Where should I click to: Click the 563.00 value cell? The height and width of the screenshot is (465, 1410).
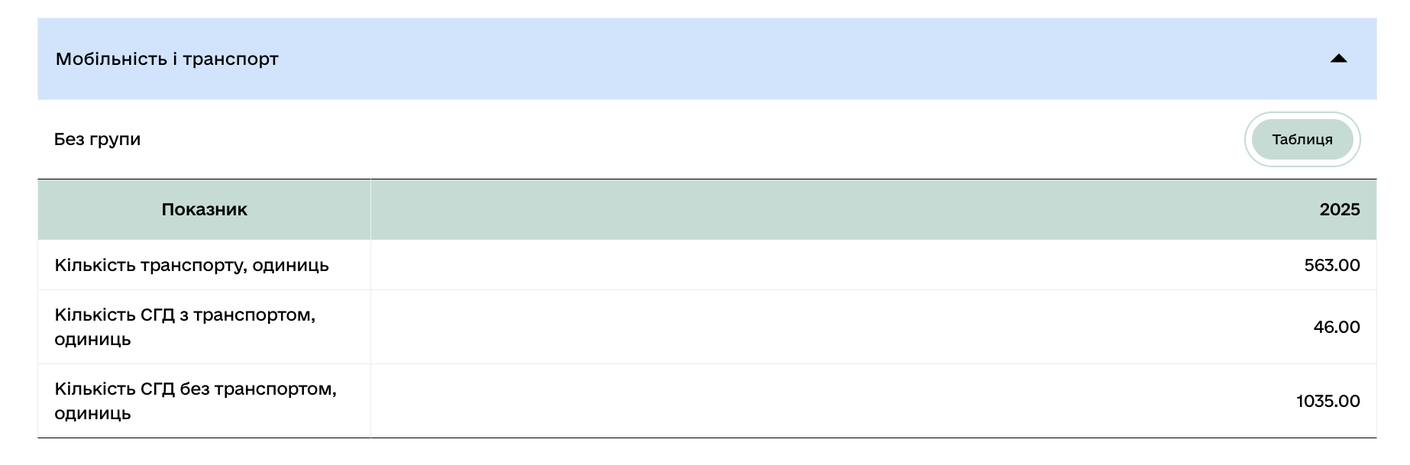pyautogui.click(x=1332, y=266)
